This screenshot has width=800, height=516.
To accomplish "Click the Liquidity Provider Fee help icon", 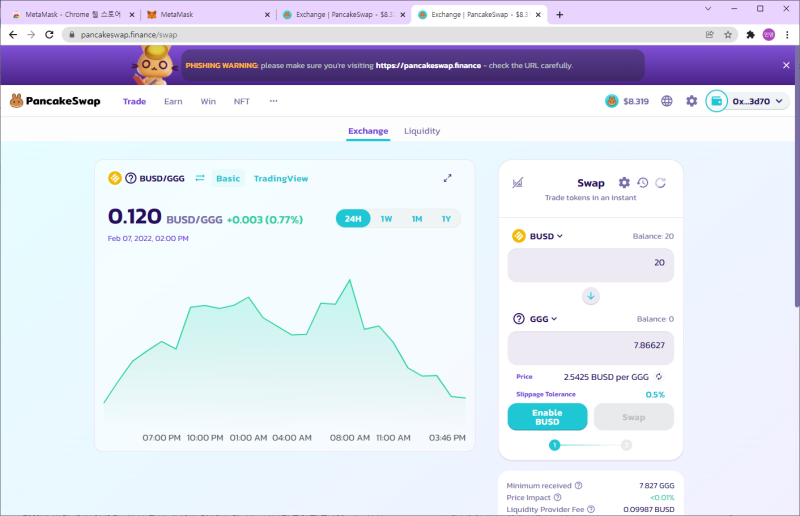I will tap(591, 509).
